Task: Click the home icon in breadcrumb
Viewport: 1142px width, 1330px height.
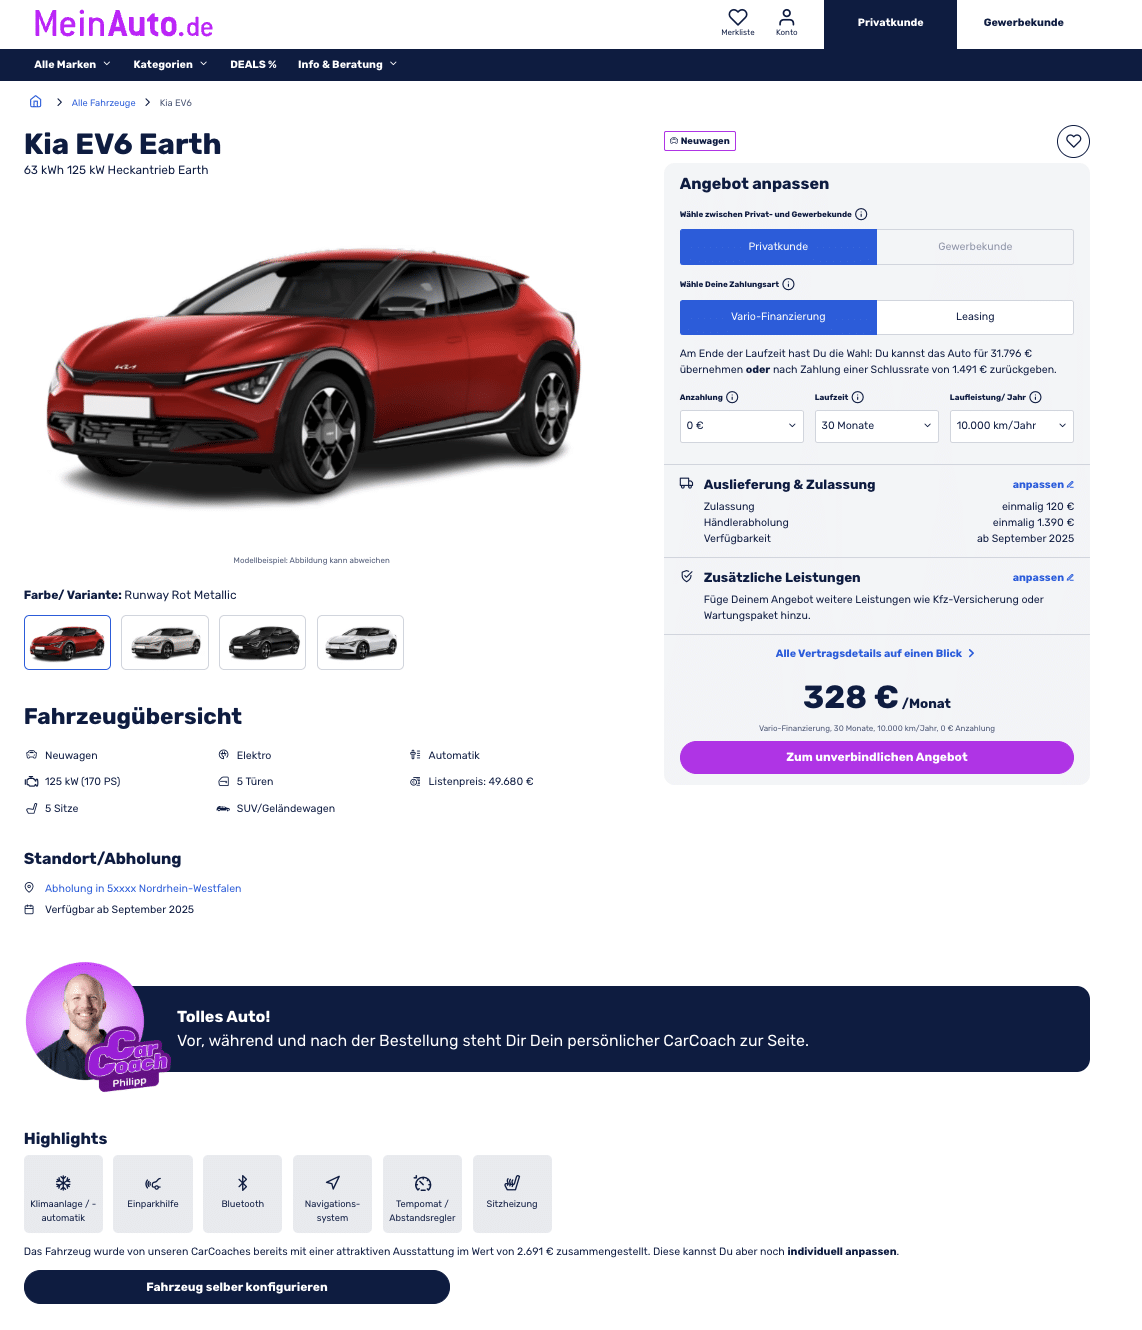Action: (35, 102)
